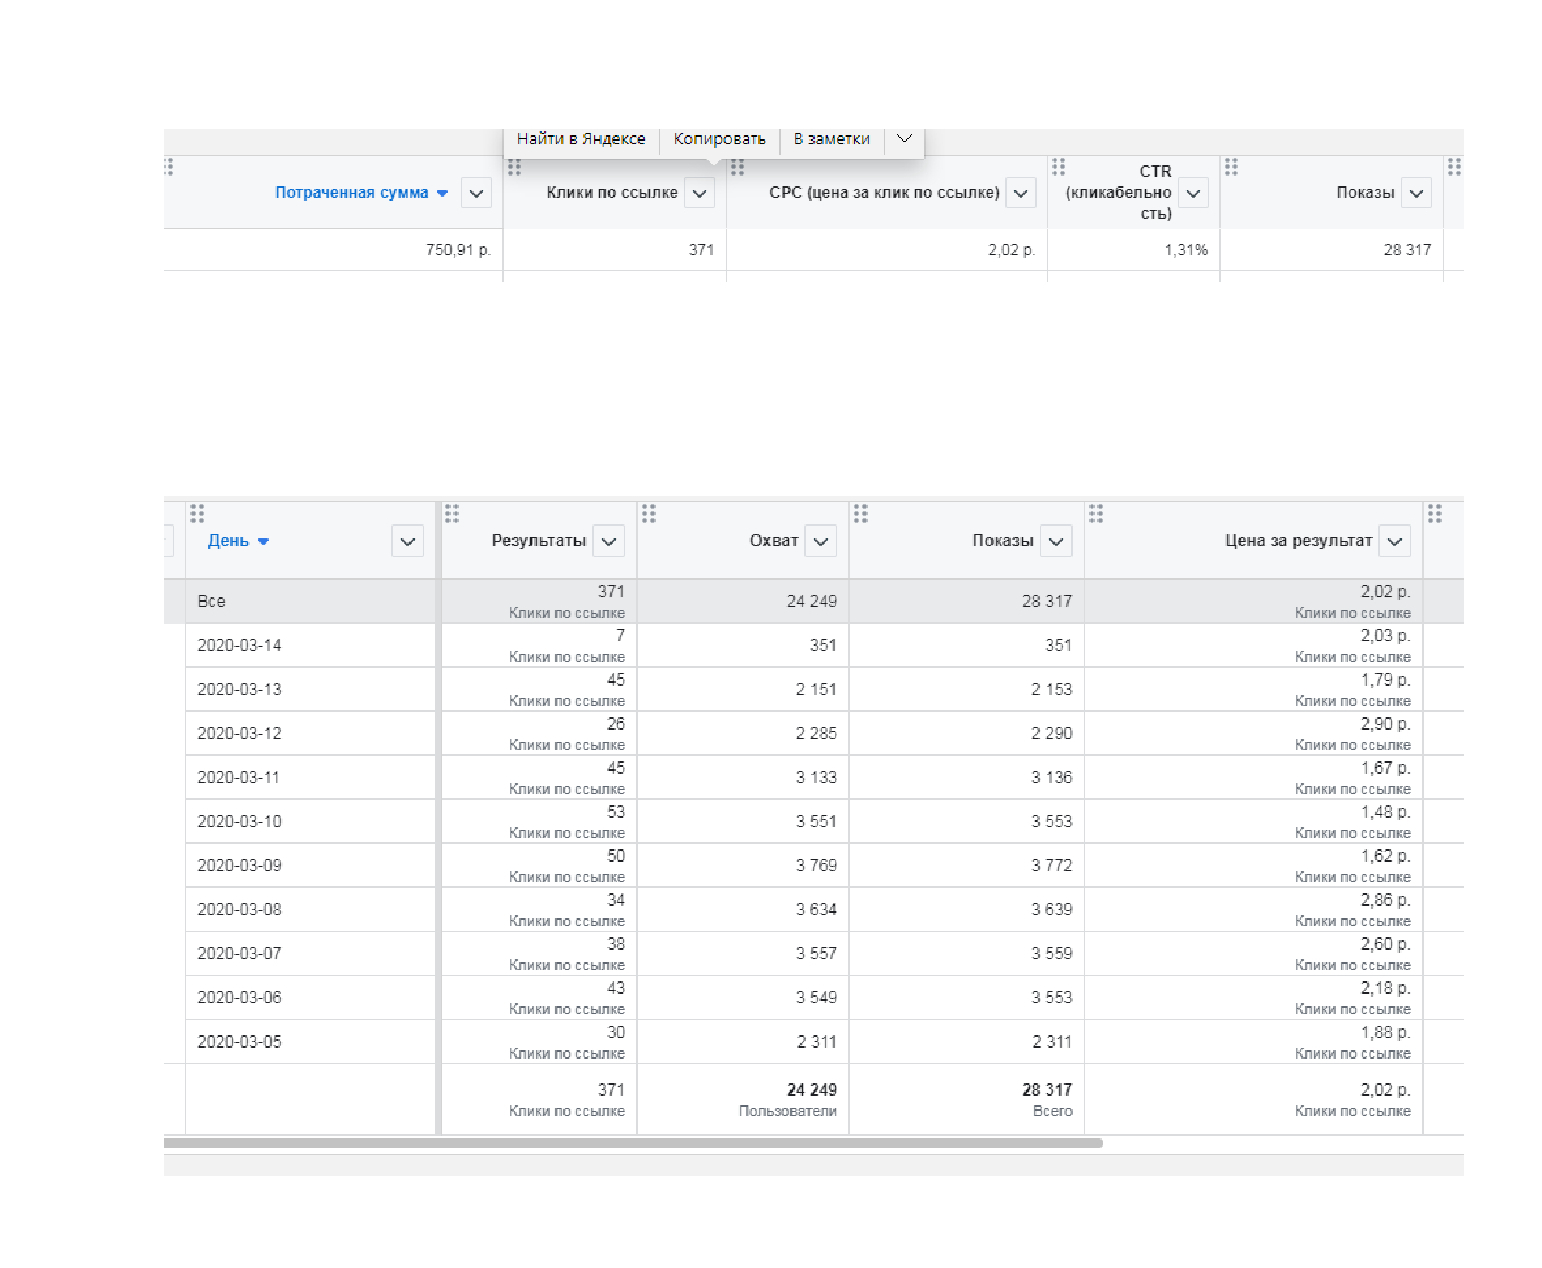This screenshot has width=1542, height=1268.
Task: Sort by День column link
Action: [x=228, y=541]
